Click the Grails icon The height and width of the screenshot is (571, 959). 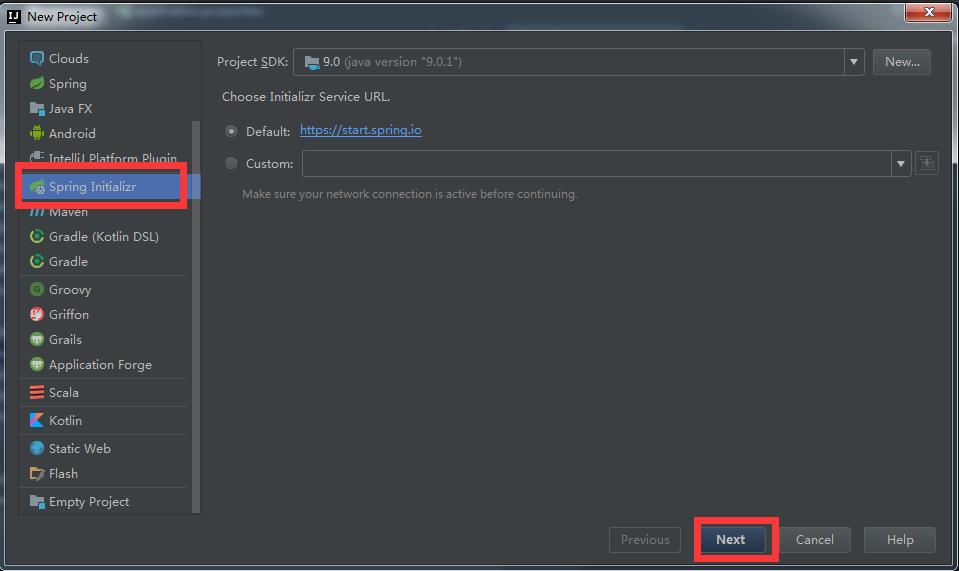(37, 339)
